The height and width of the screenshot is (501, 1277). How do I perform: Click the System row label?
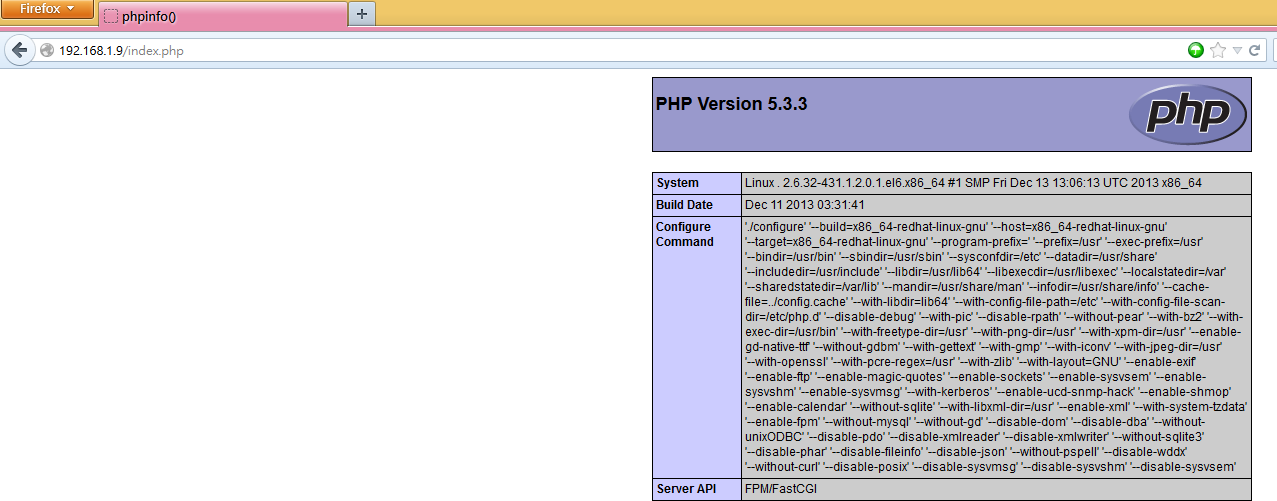(x=677, y=183)
